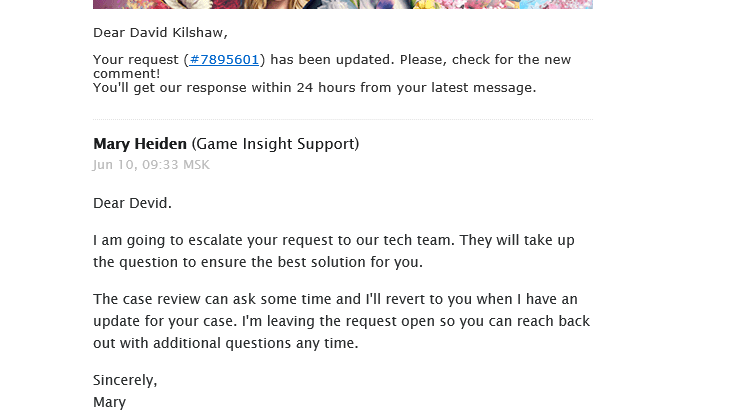Click the Jun 10, 09:33 MSK timestamp
Image resolution: width=743 pixels, height=418 pixels.
151,165
